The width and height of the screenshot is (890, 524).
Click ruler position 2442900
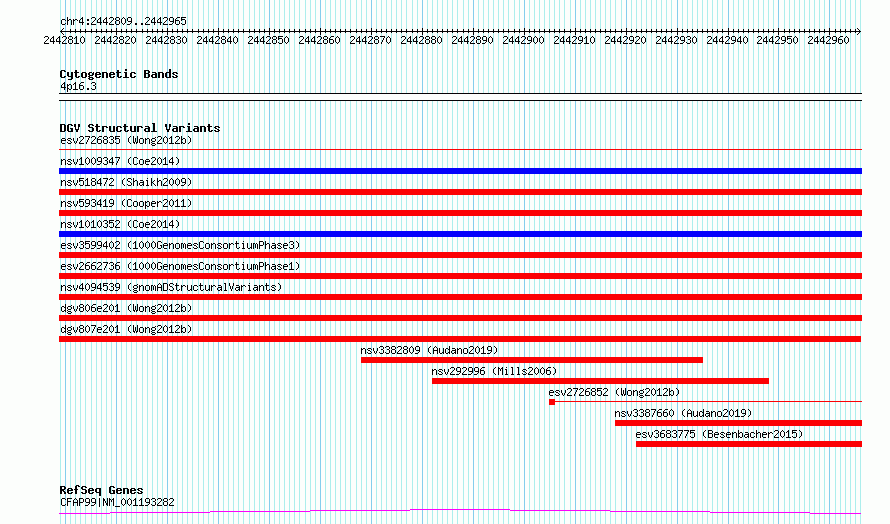(523, 40)
